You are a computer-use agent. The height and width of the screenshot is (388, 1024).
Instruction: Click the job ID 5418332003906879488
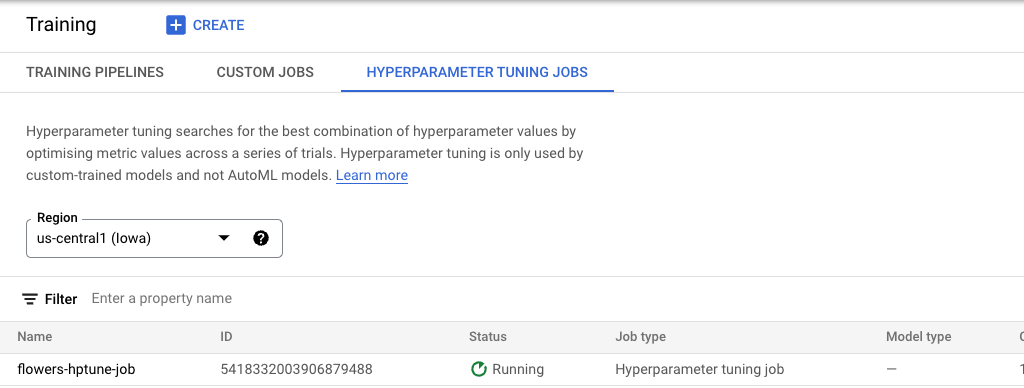[x=296, y=370]
